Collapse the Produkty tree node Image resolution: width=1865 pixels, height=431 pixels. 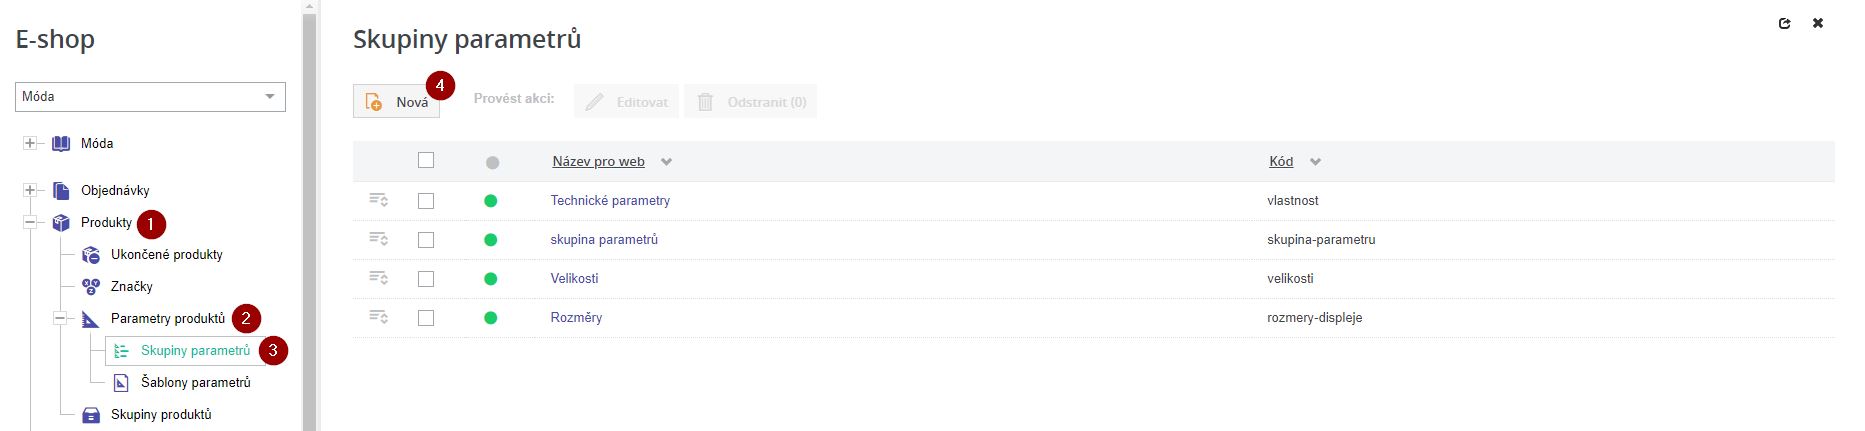pyautogui.click(x=30, y=223)
